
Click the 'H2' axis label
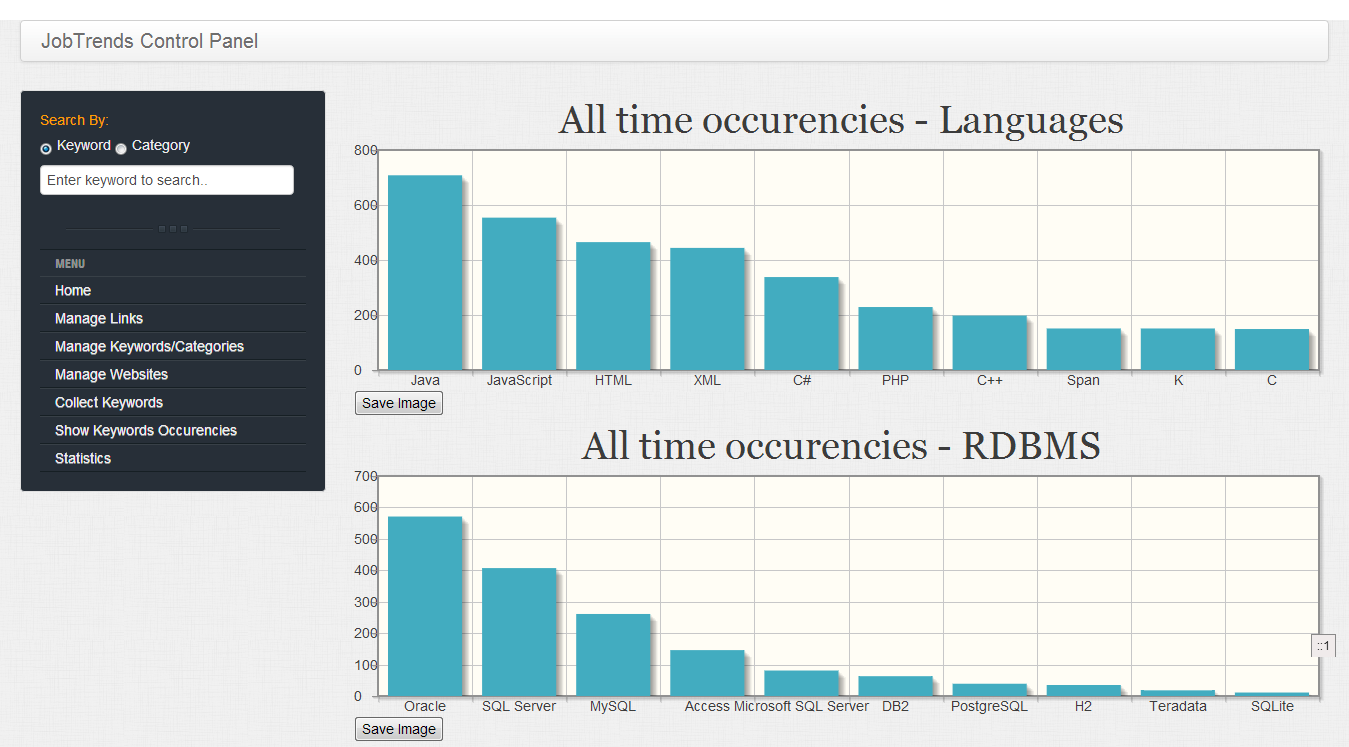point(1083,706)
